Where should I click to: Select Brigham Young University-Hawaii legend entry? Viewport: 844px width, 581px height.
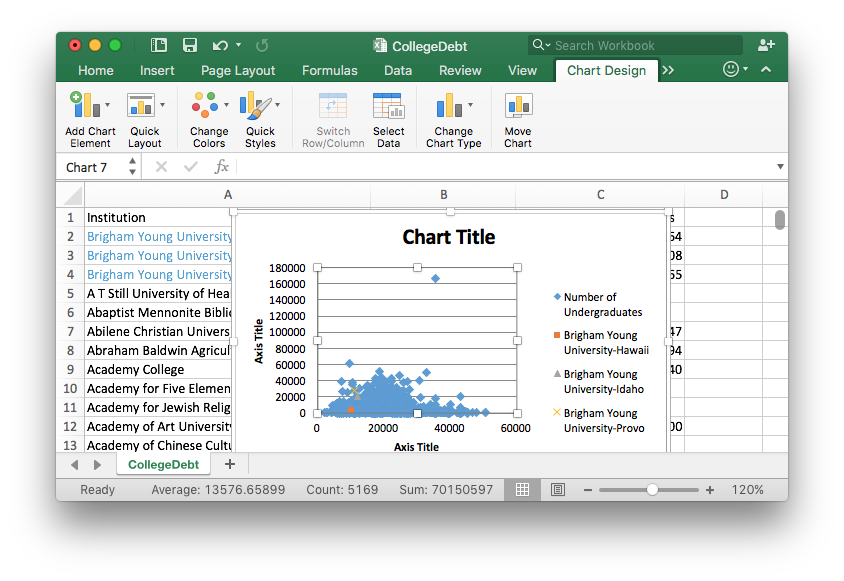[601, 342]
